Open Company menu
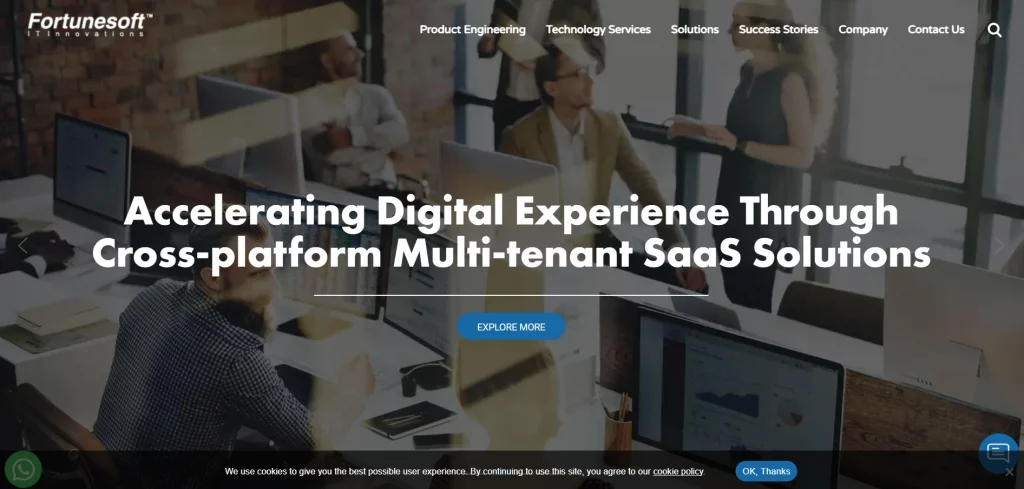This screenshot has width=1024, height=489. (x=863, y=29)
